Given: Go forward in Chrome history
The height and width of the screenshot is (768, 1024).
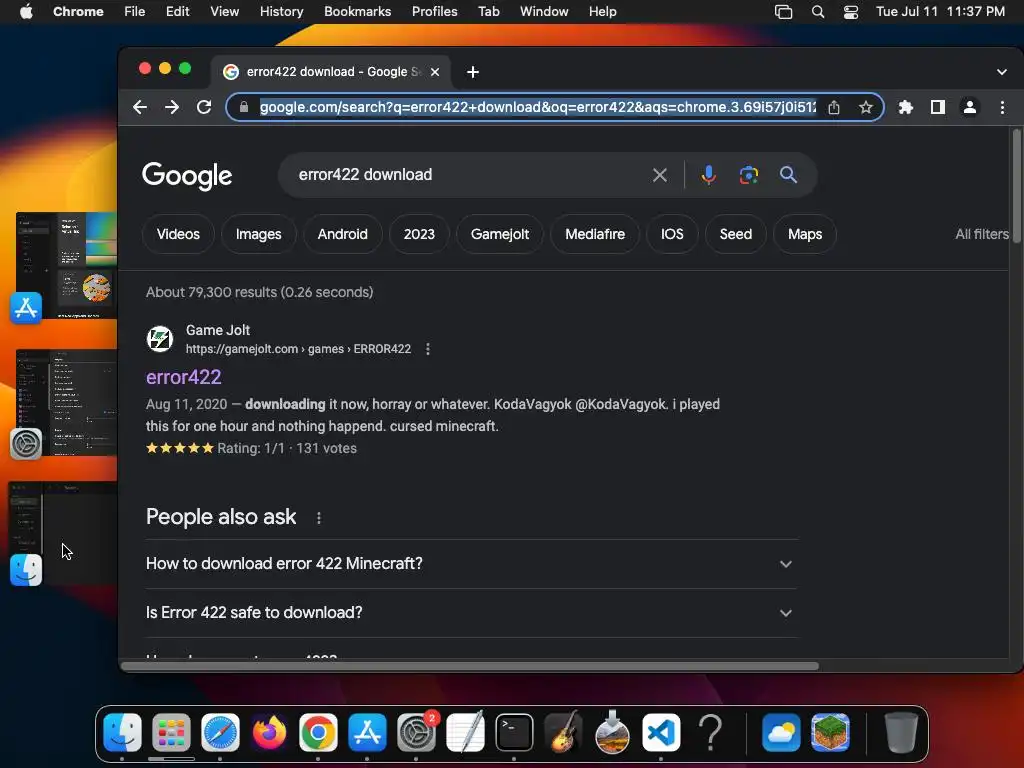Looking at the screenshot, I should coord(172,107).
